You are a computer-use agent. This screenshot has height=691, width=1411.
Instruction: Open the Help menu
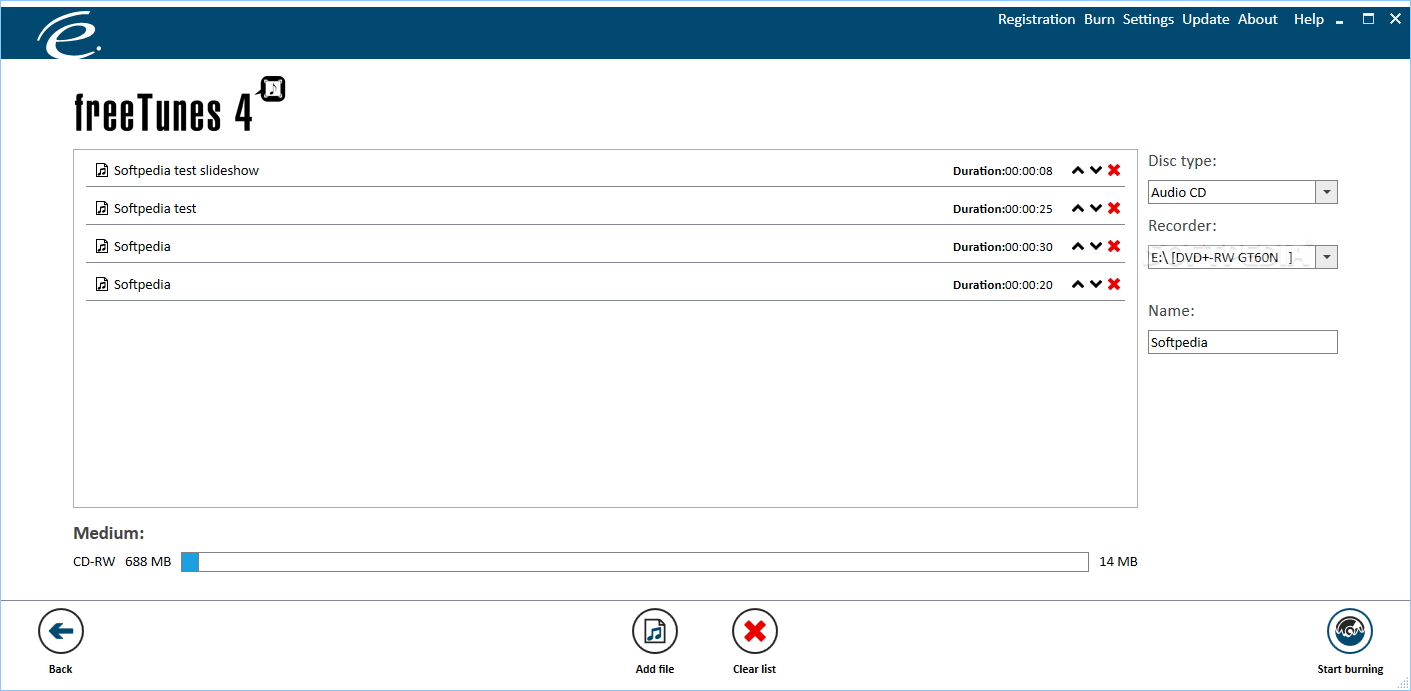click(x=1308, y=19)
